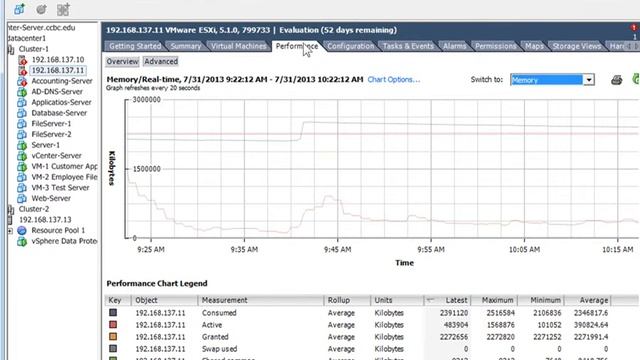Click the second gray round toolbar icon
Image resolution: width=640 pixels, height=360 pixels.
point(41,9)
